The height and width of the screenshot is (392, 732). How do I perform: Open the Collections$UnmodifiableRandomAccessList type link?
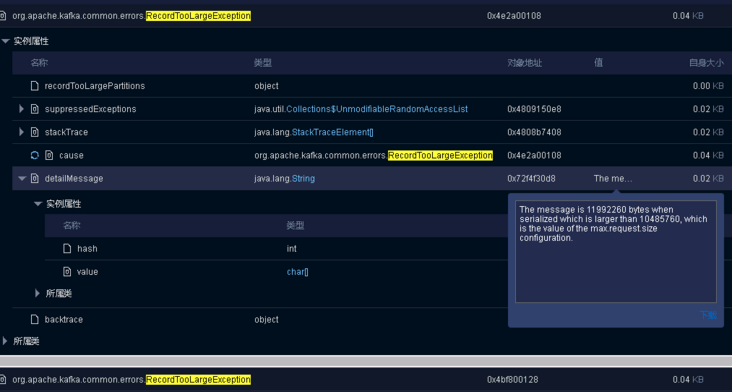point(377,109)
